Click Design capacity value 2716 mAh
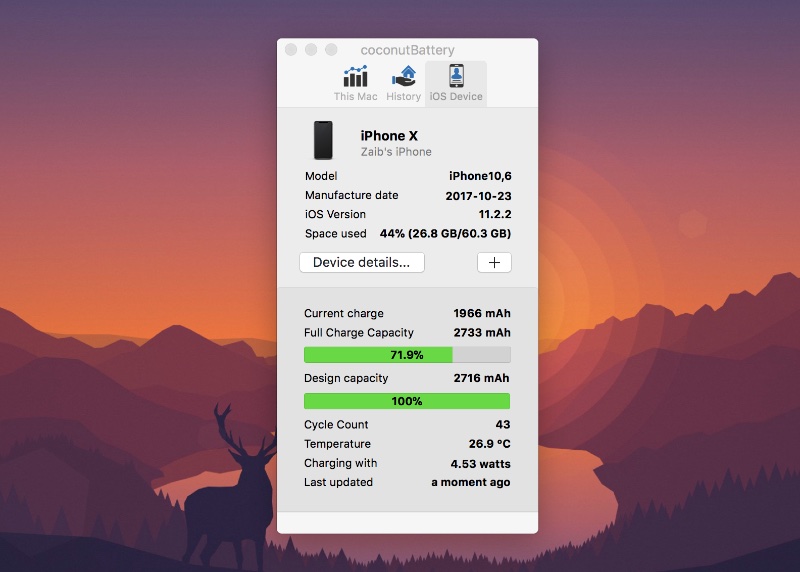The image size is (800, 572). tap(482, 378)
